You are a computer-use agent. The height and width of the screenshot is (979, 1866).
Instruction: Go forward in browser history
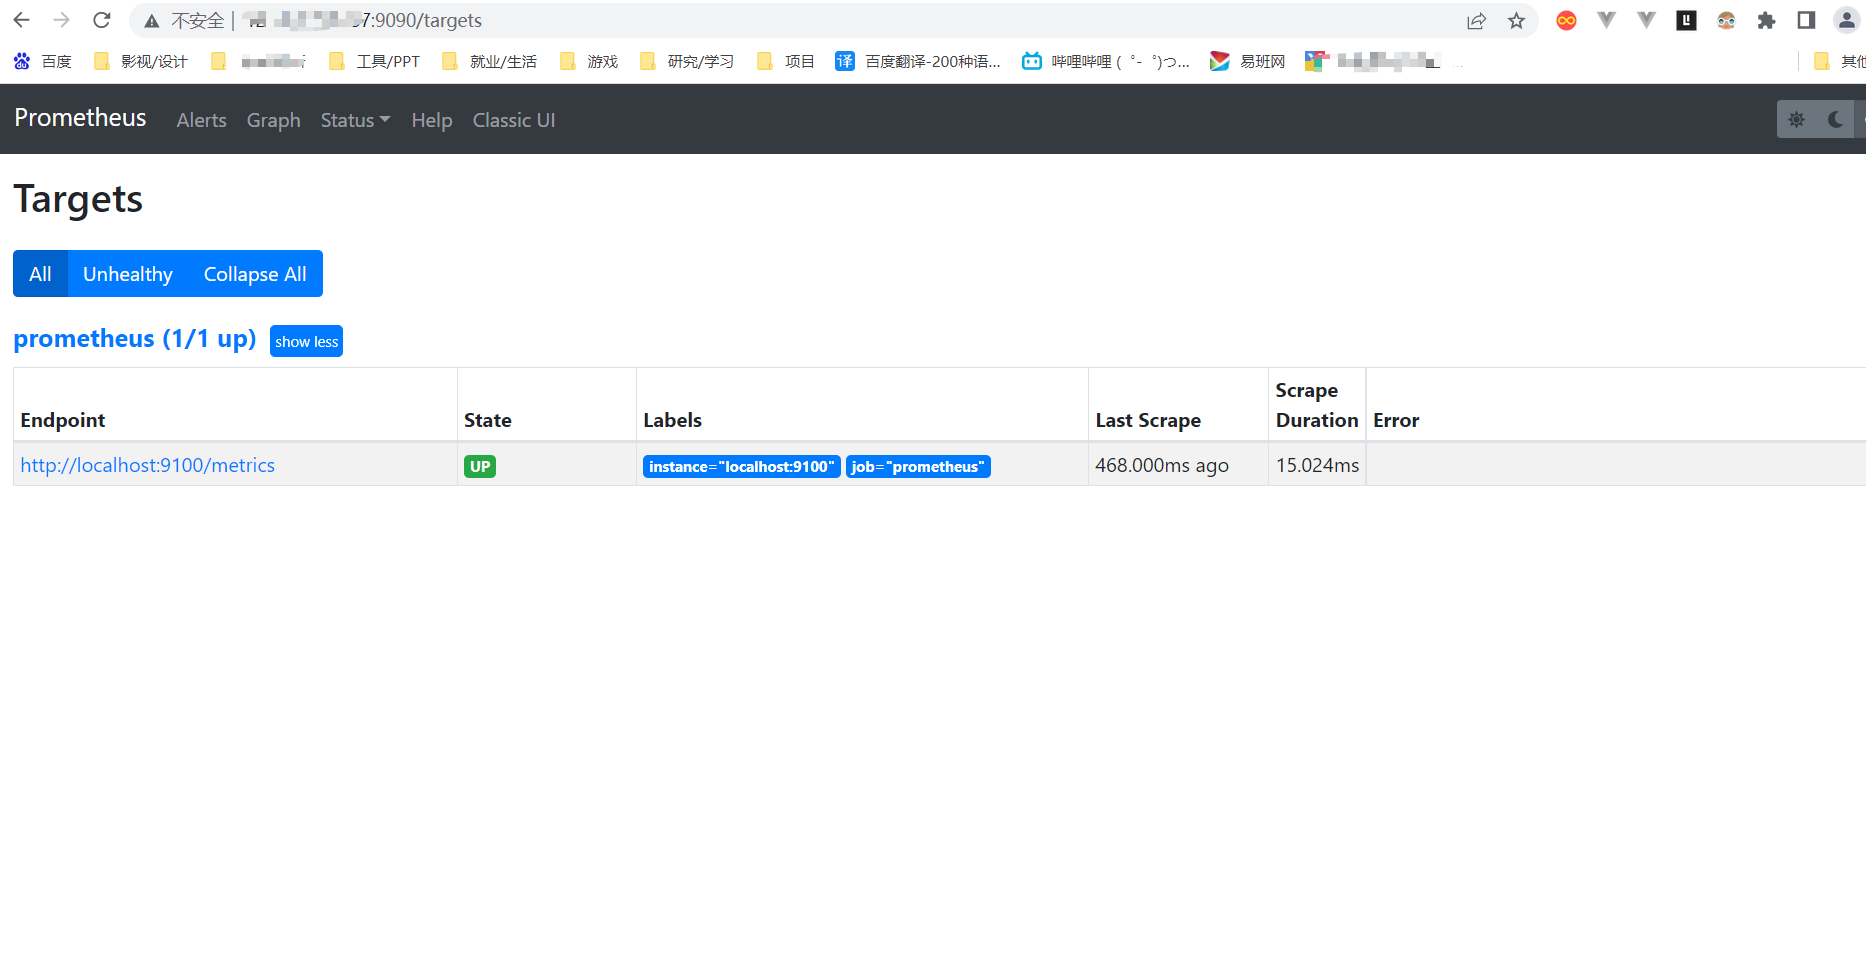pos(62,20)
